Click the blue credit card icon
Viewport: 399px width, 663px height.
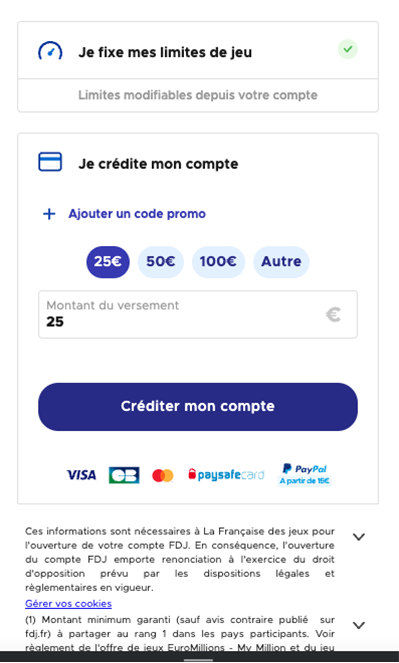pos(50,162)
